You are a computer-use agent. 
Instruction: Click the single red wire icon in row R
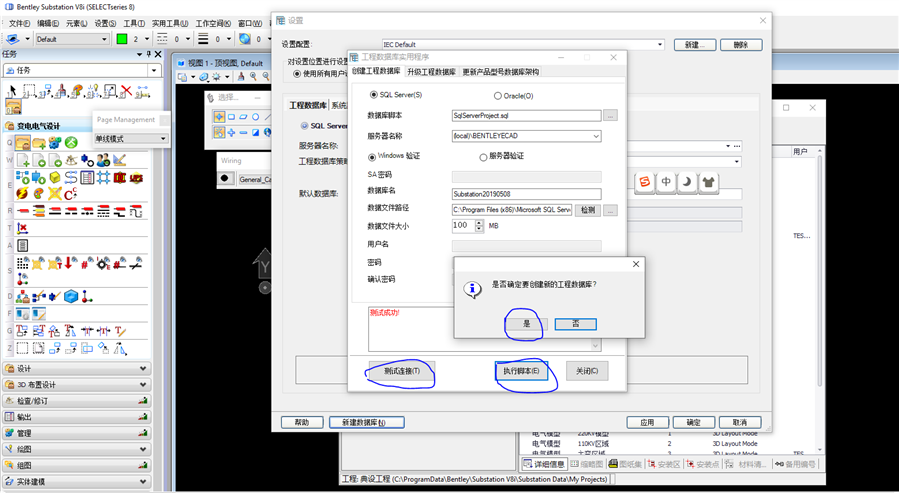pos(23,212)
